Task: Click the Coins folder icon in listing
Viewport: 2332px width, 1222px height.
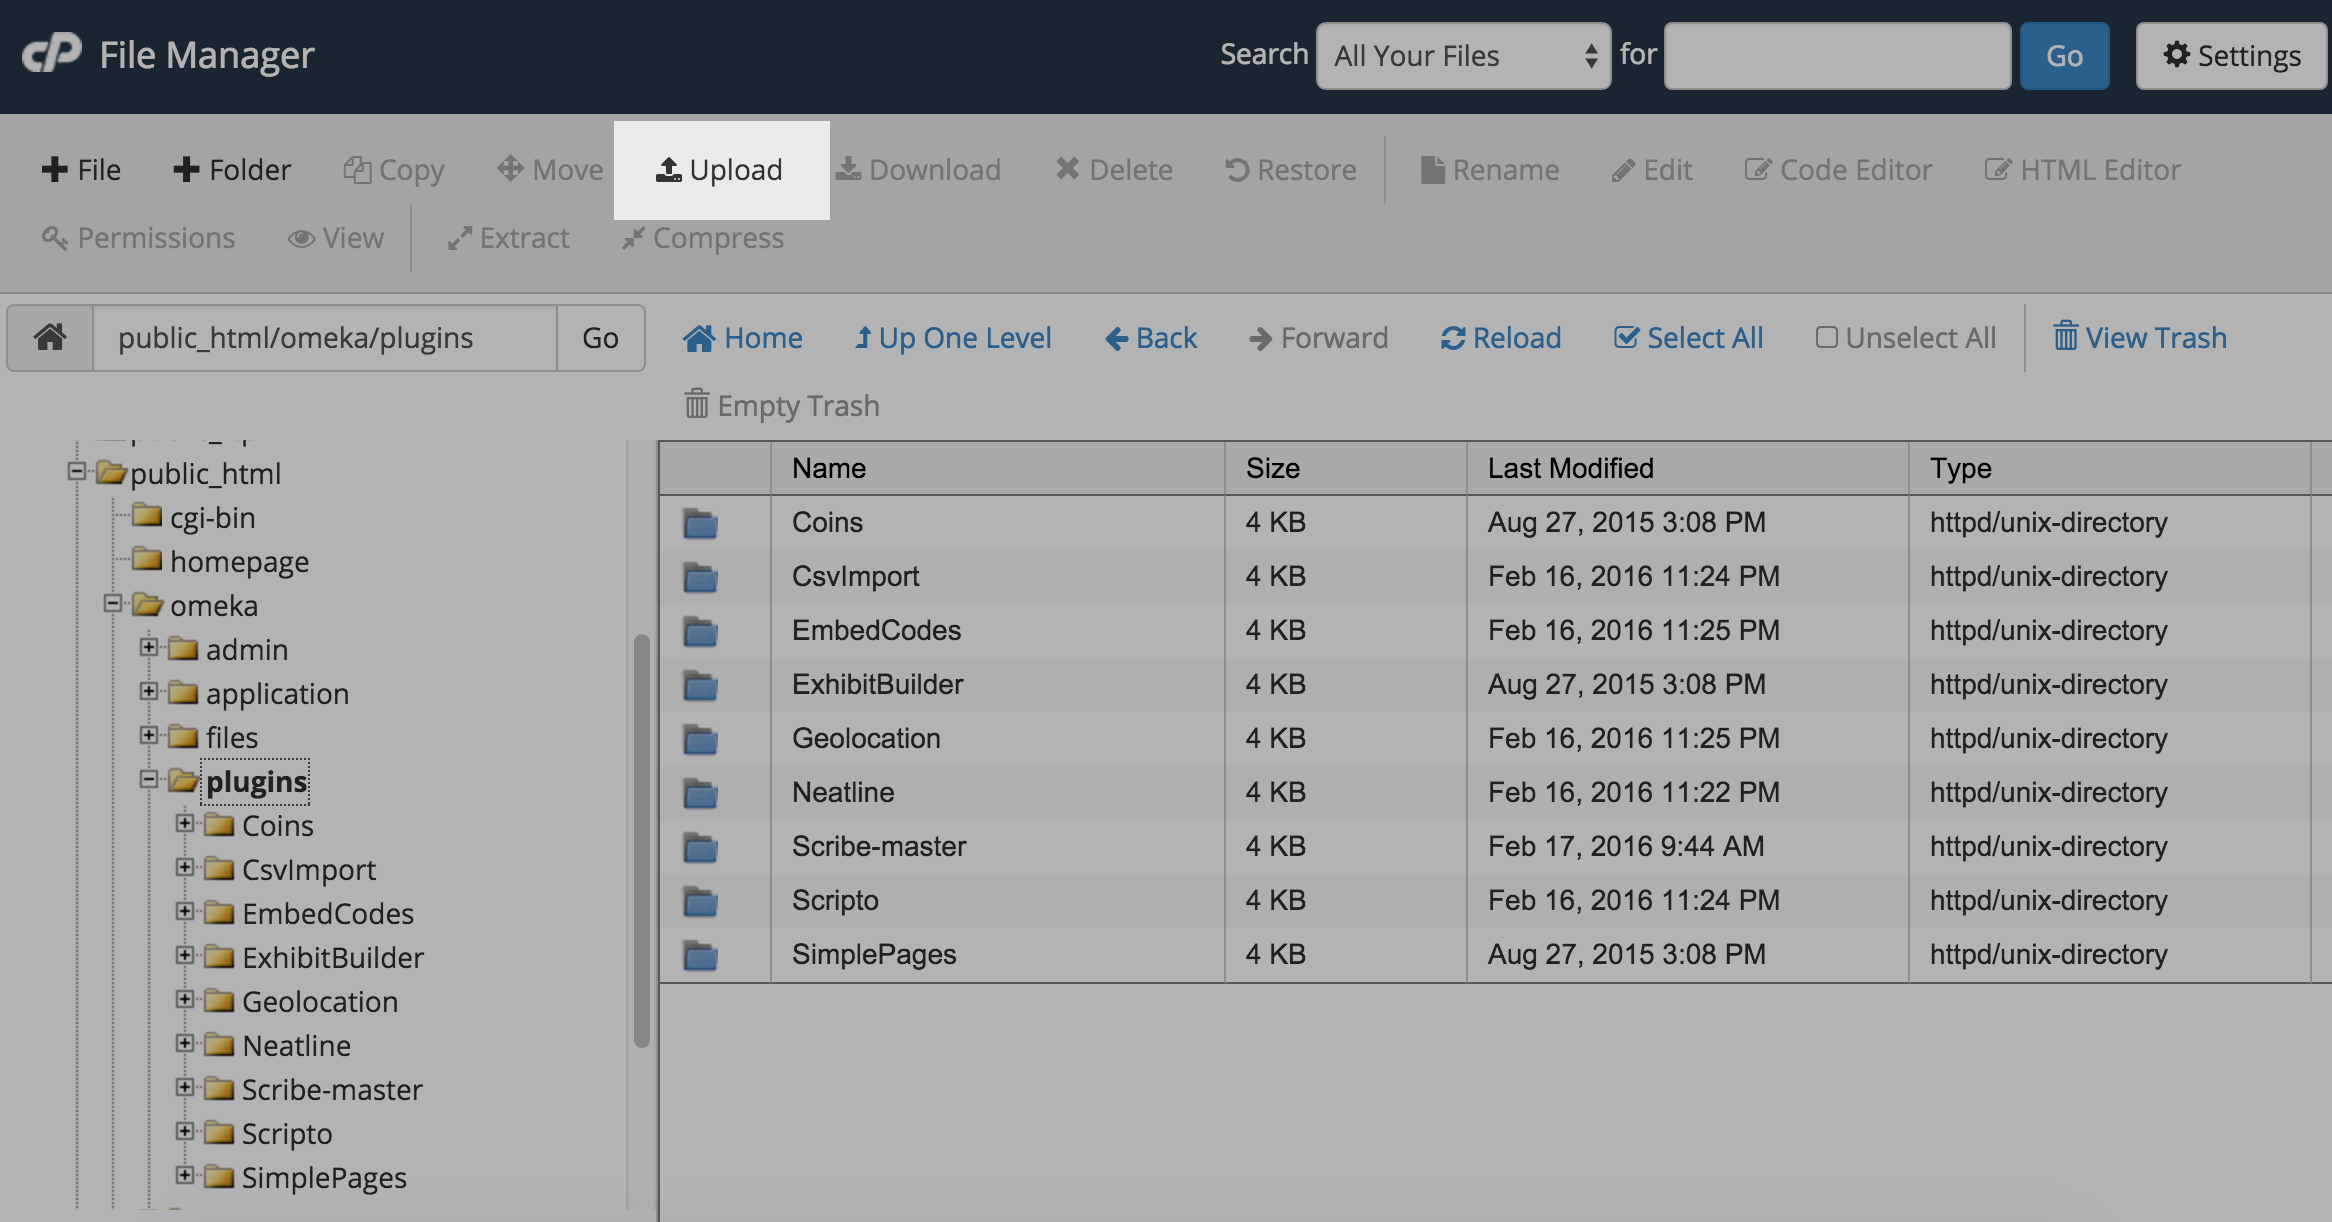Action: (700, 523)
